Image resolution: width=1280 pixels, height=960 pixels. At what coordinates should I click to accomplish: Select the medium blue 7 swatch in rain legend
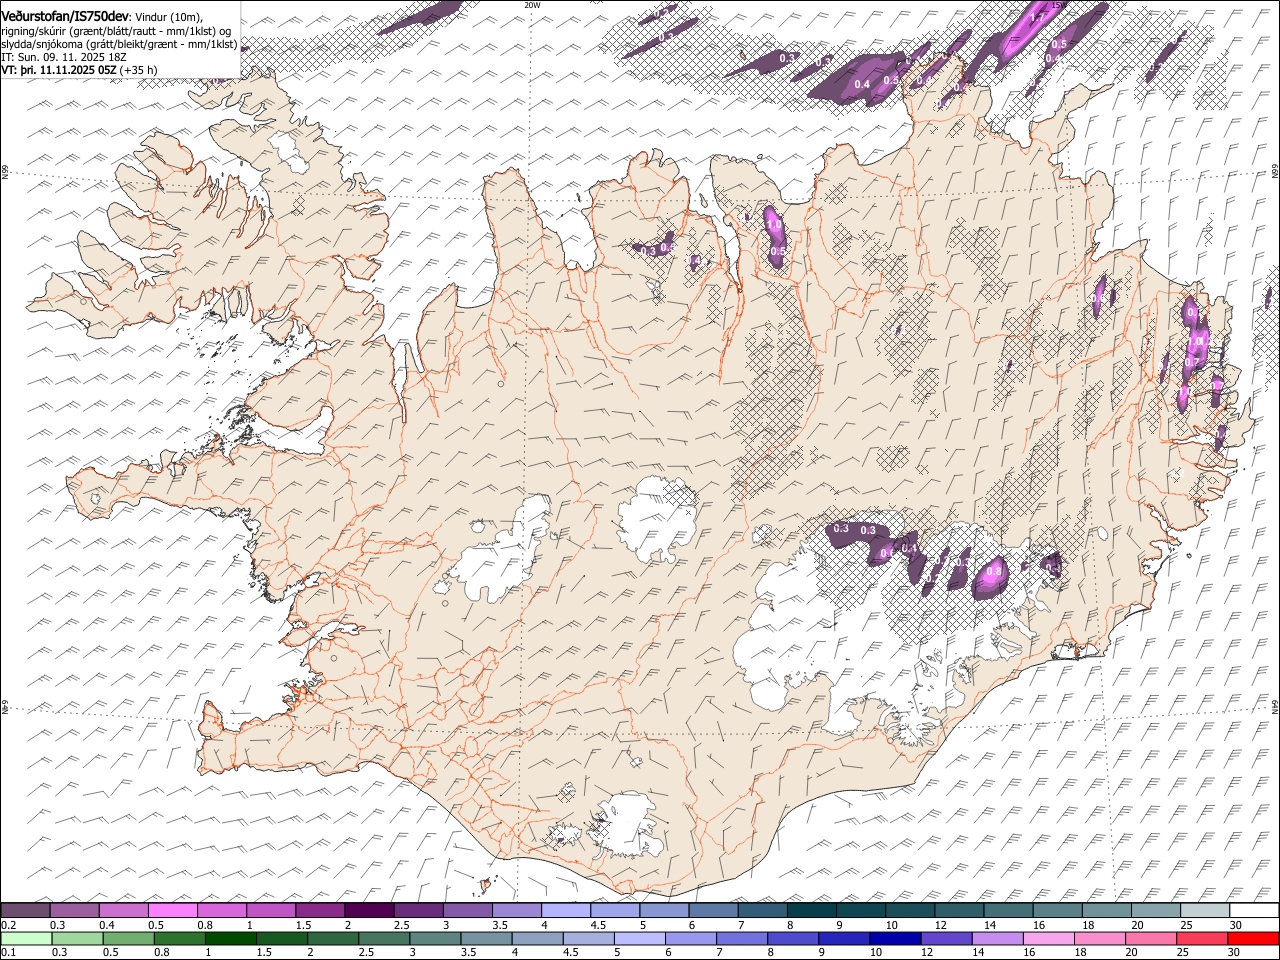point(742,939)
